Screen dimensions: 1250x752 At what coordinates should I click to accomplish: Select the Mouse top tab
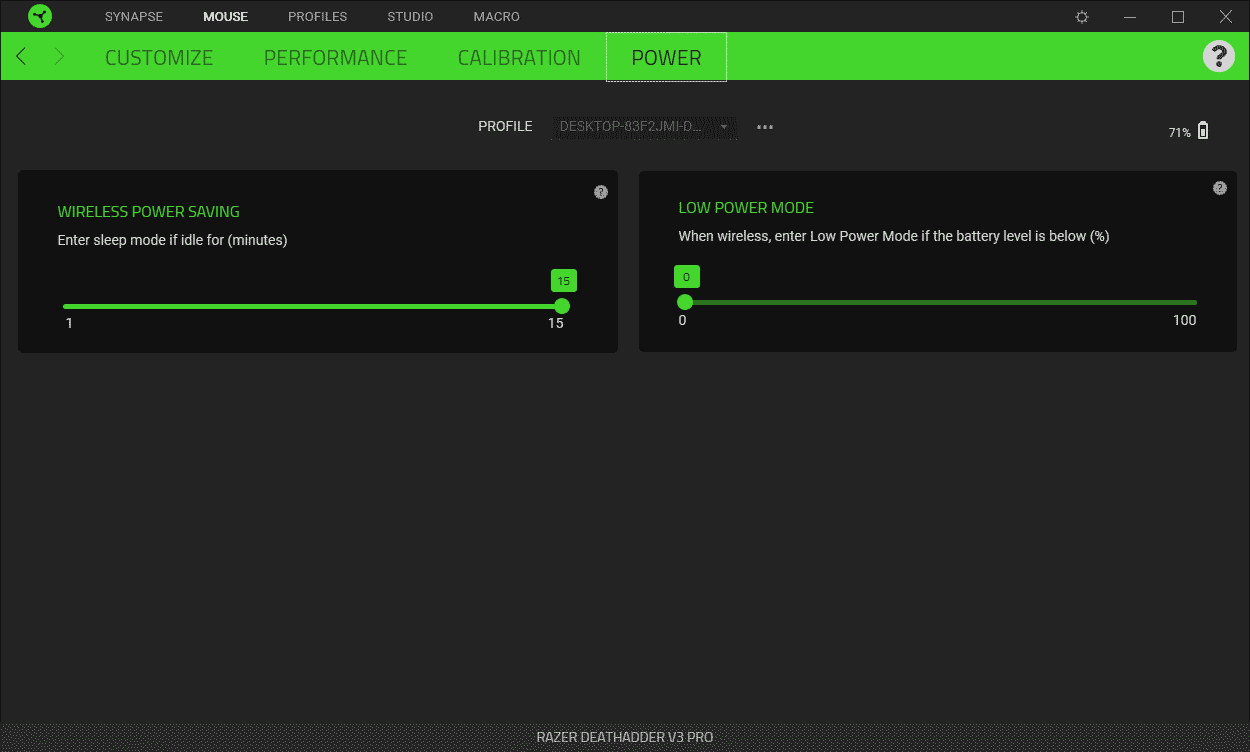click(x=225, y=17)
